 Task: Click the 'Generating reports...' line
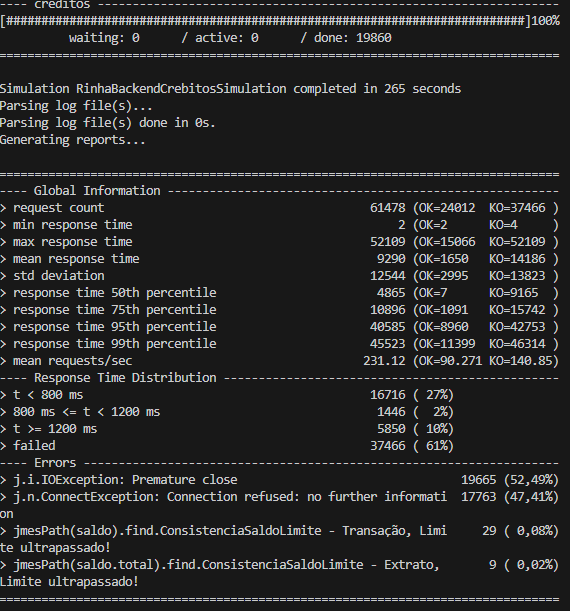72,140
